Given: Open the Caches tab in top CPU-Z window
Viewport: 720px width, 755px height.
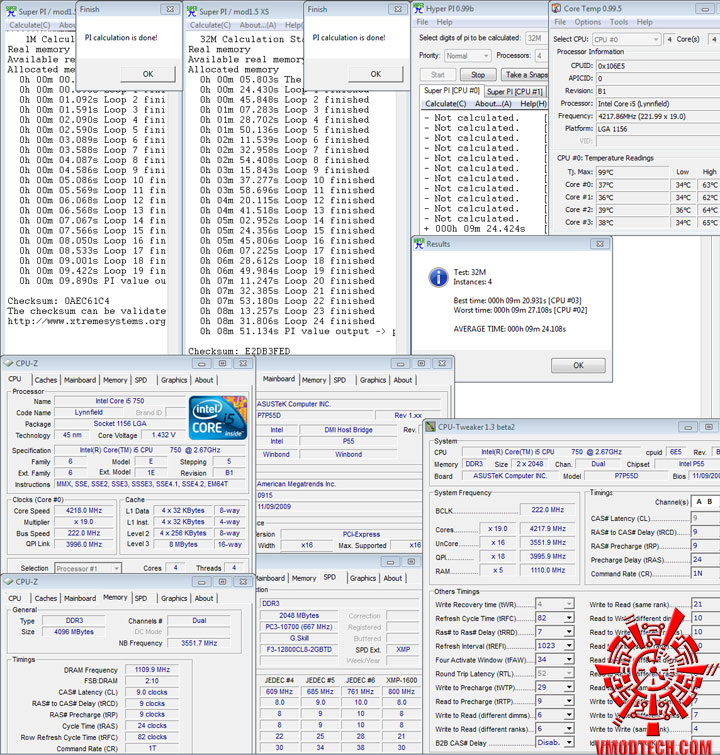Looking at the screenshot, I should click(46, 380).
